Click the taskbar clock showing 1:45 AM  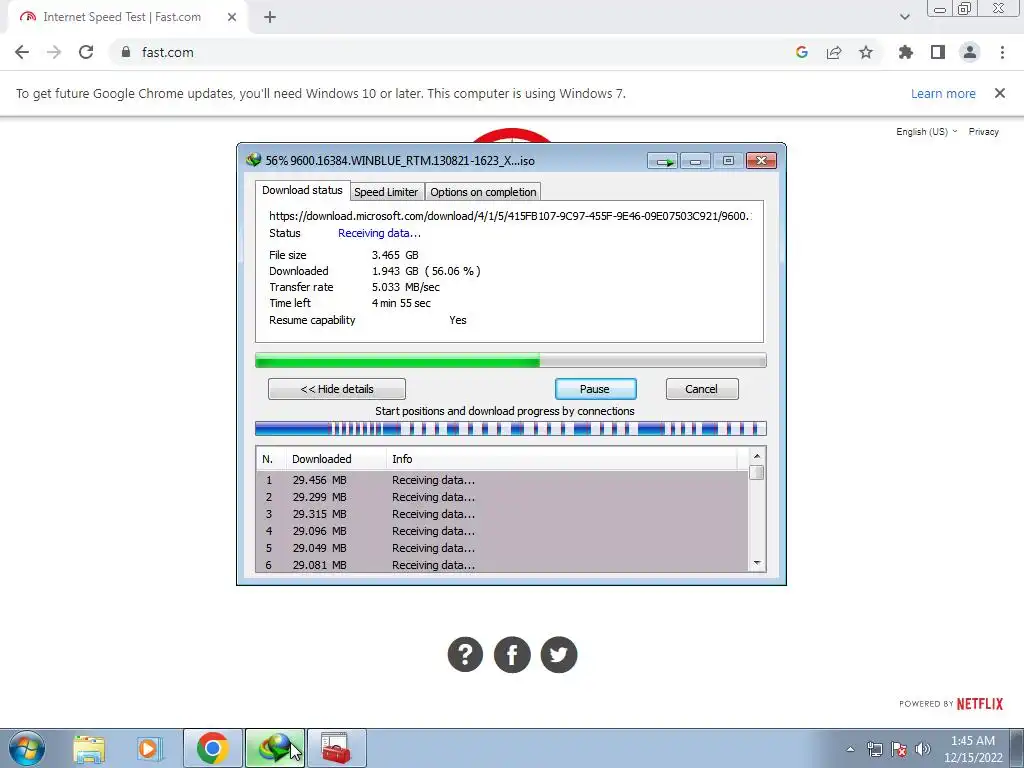(973, 749)
